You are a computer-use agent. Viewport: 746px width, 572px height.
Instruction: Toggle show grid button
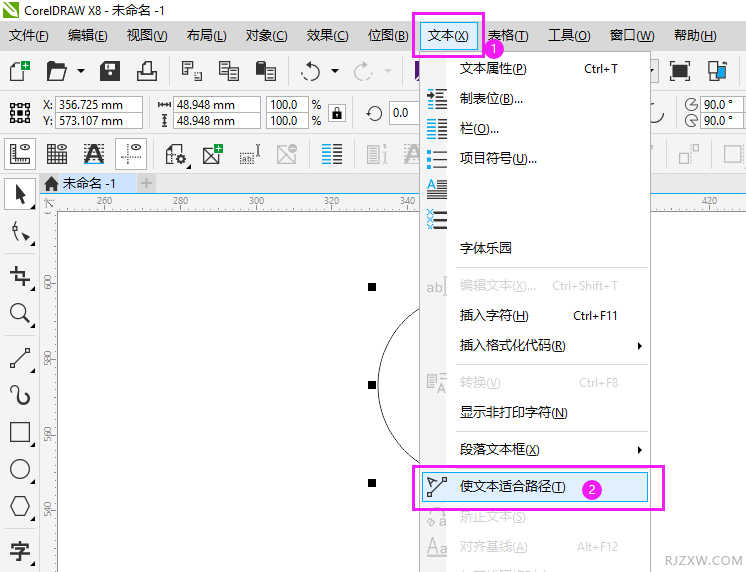click(x=57, y=154)
